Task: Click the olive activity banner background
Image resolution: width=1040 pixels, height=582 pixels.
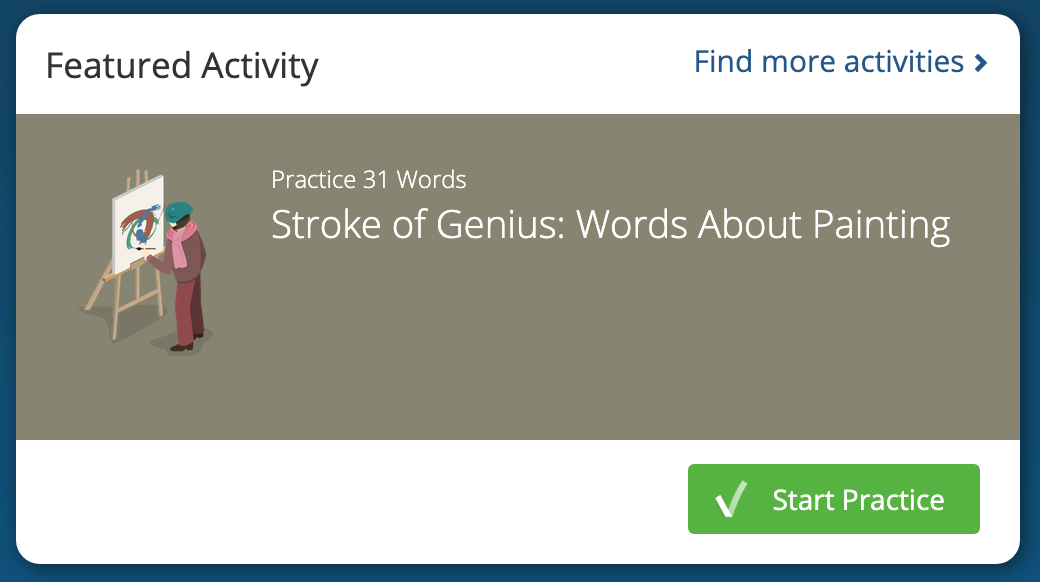Action: coord(600,350)
